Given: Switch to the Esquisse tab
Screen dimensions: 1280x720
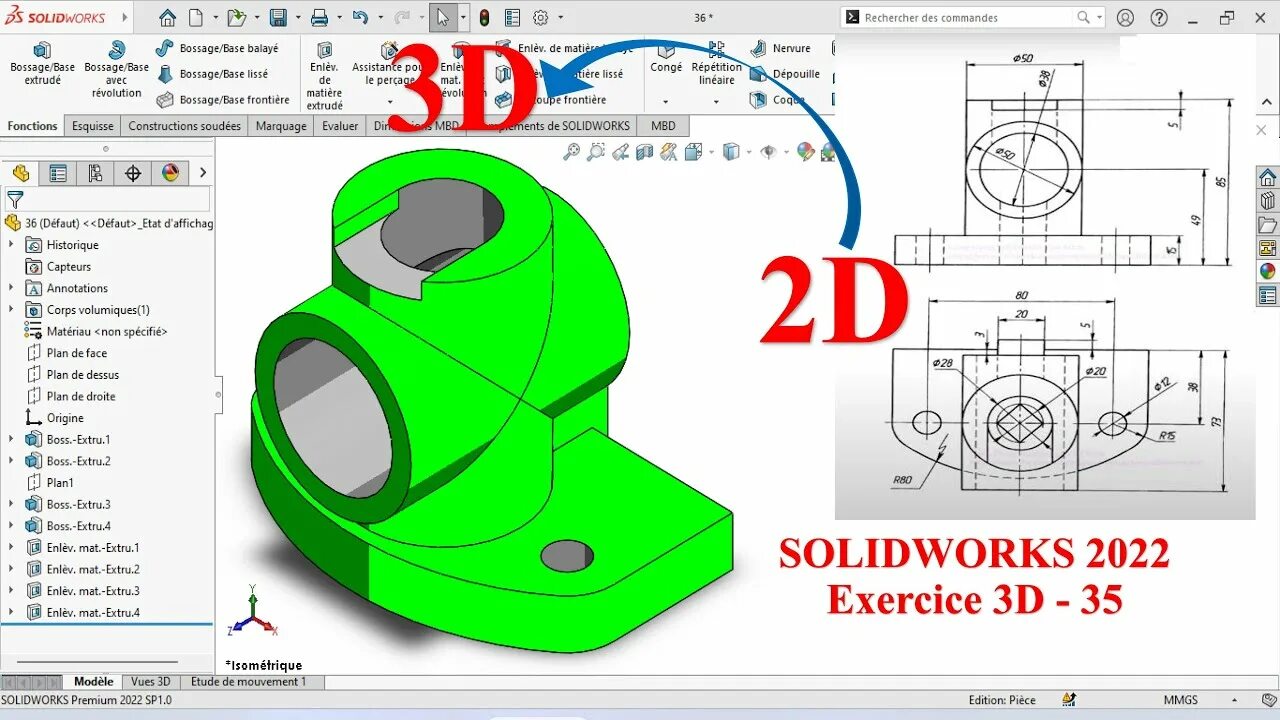Looking at the screenshot, I should 92,125.
